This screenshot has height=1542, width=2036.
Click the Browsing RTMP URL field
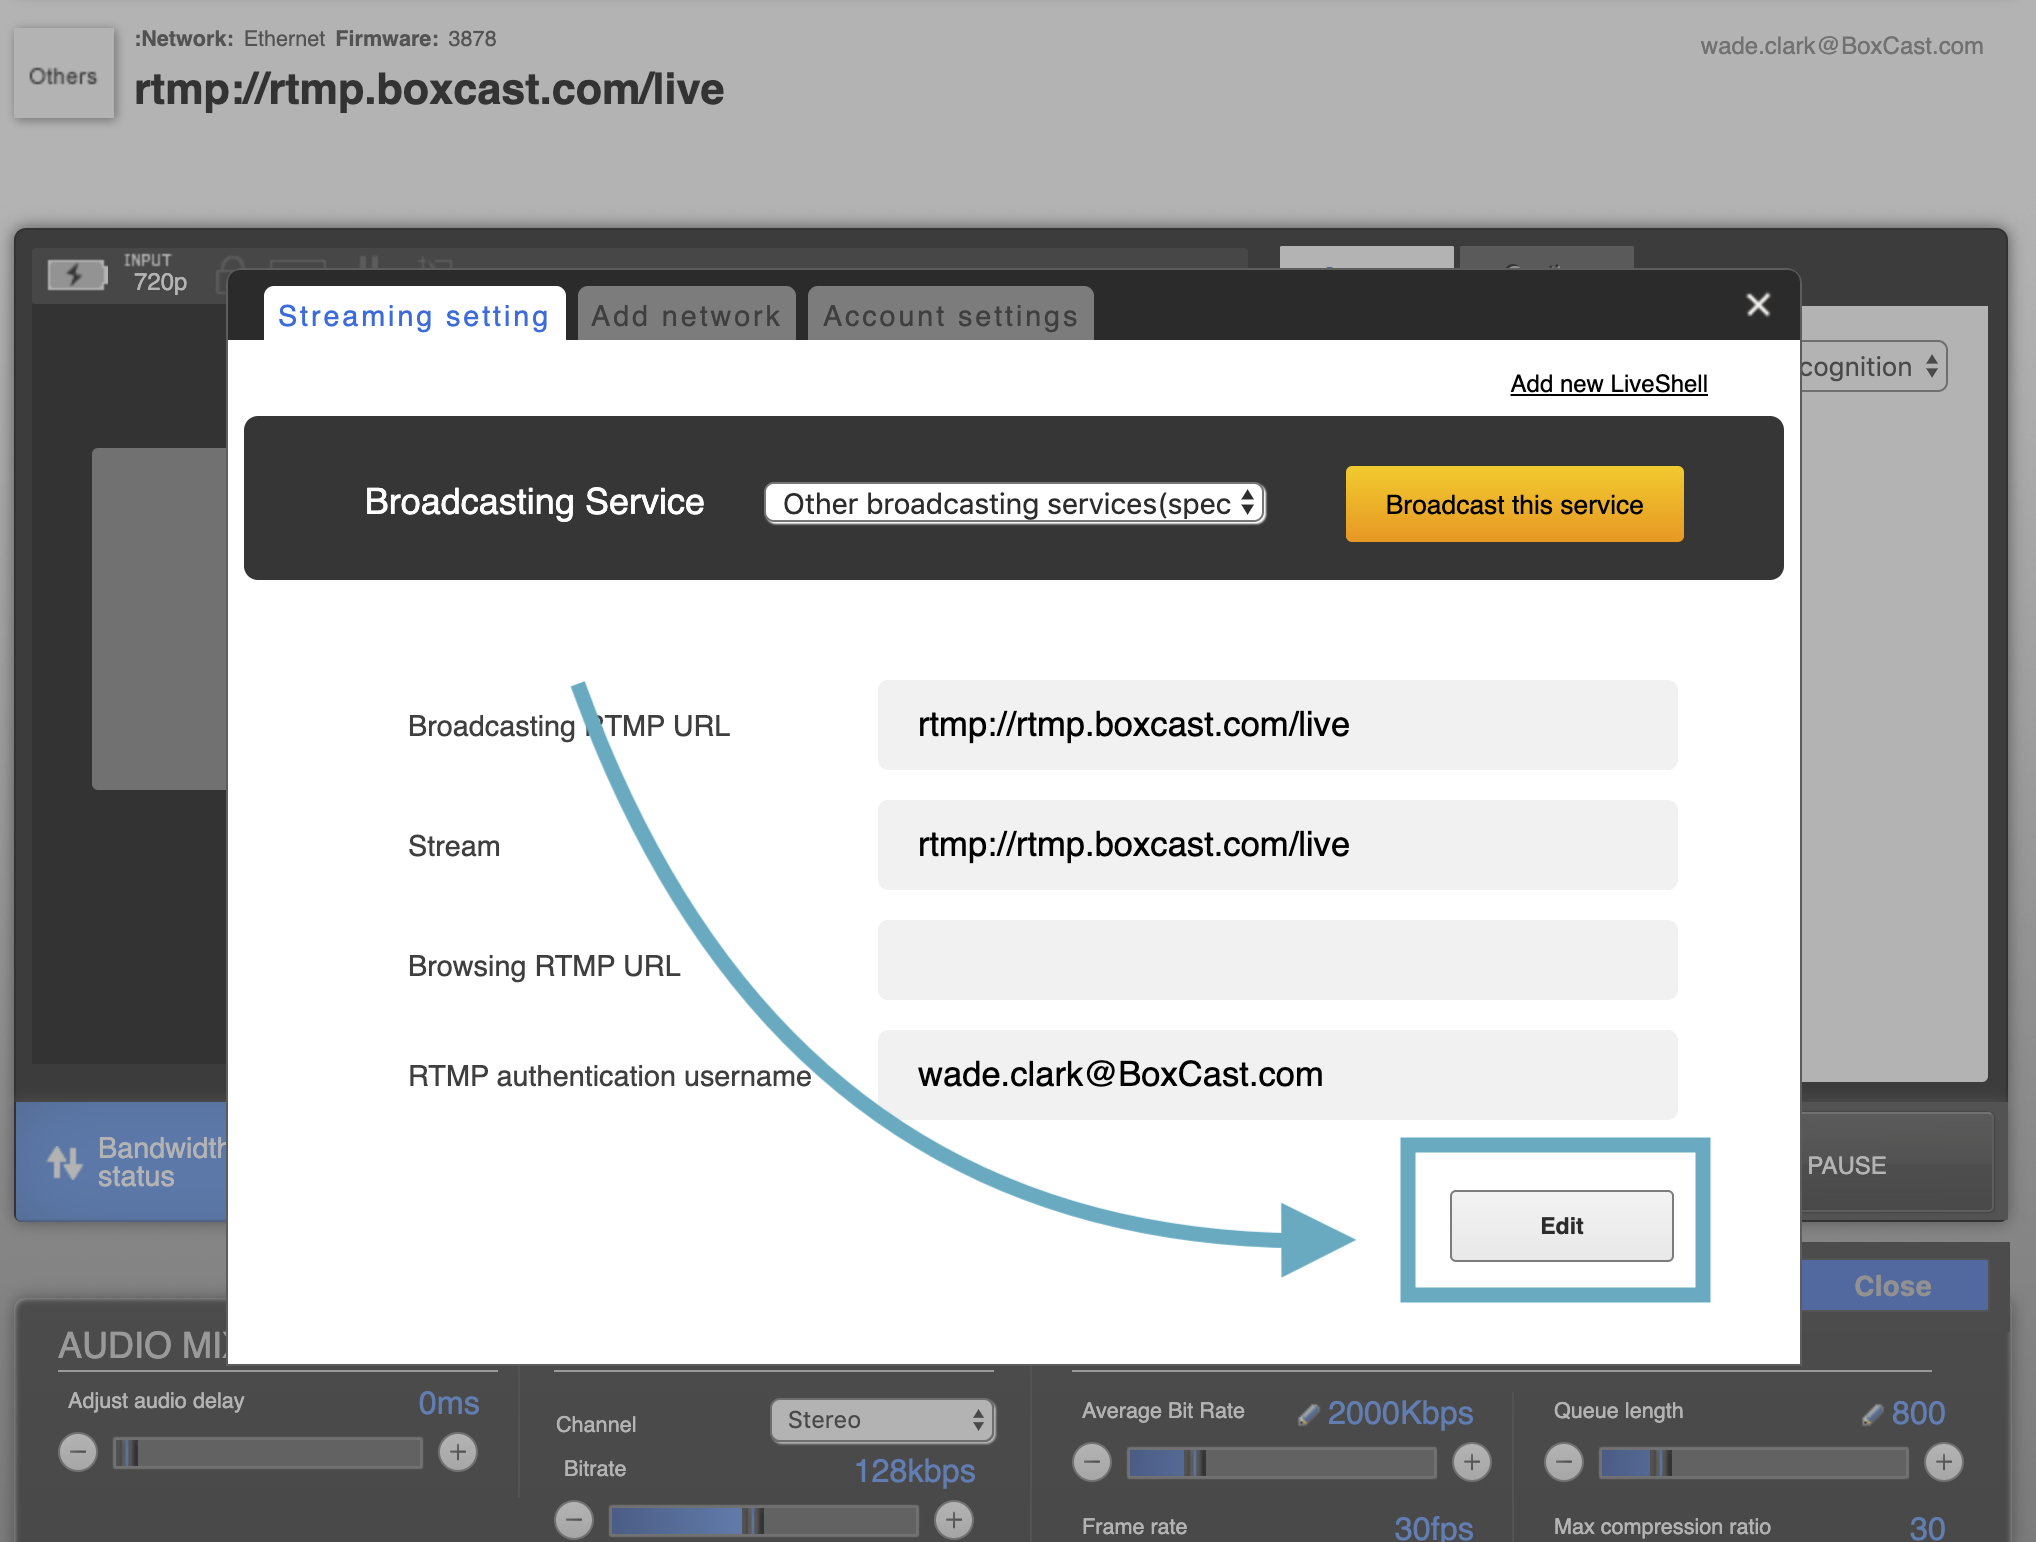(x=1277, y=960)
